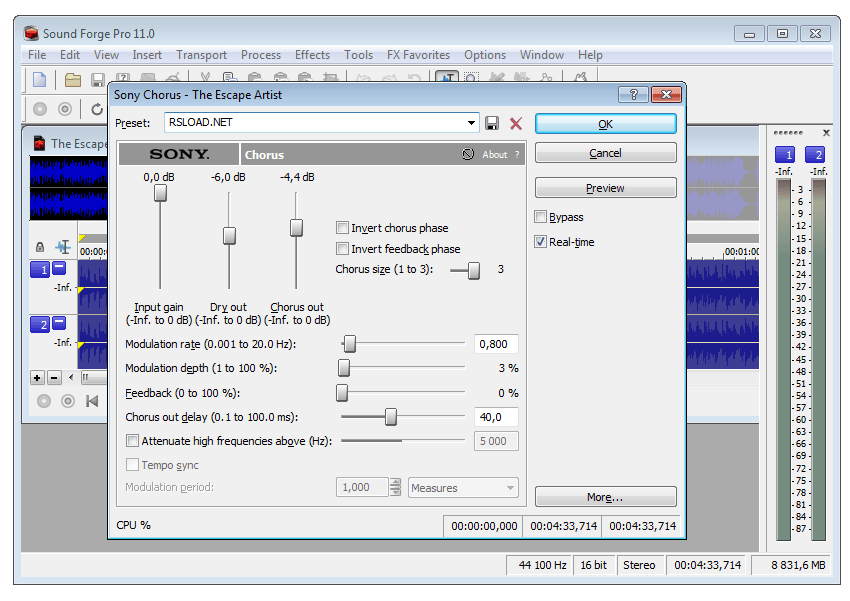Click the minus button beside channel 1

click(x=59, y=267)
